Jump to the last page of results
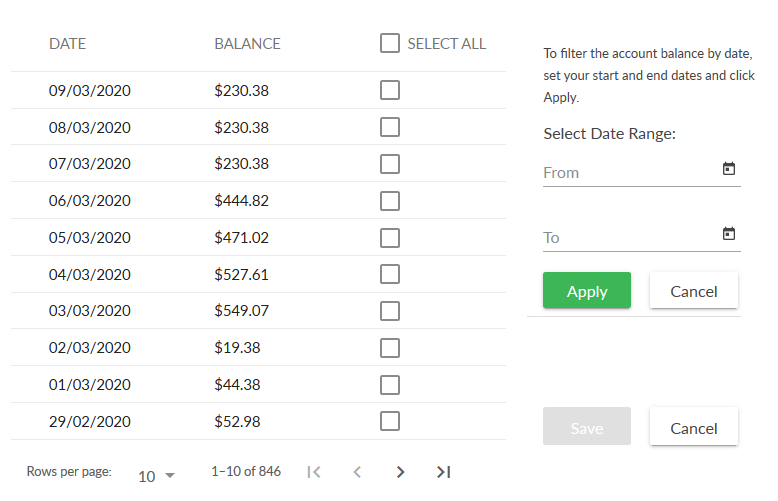The image size is (778, 501). click(x=443, y=472)
